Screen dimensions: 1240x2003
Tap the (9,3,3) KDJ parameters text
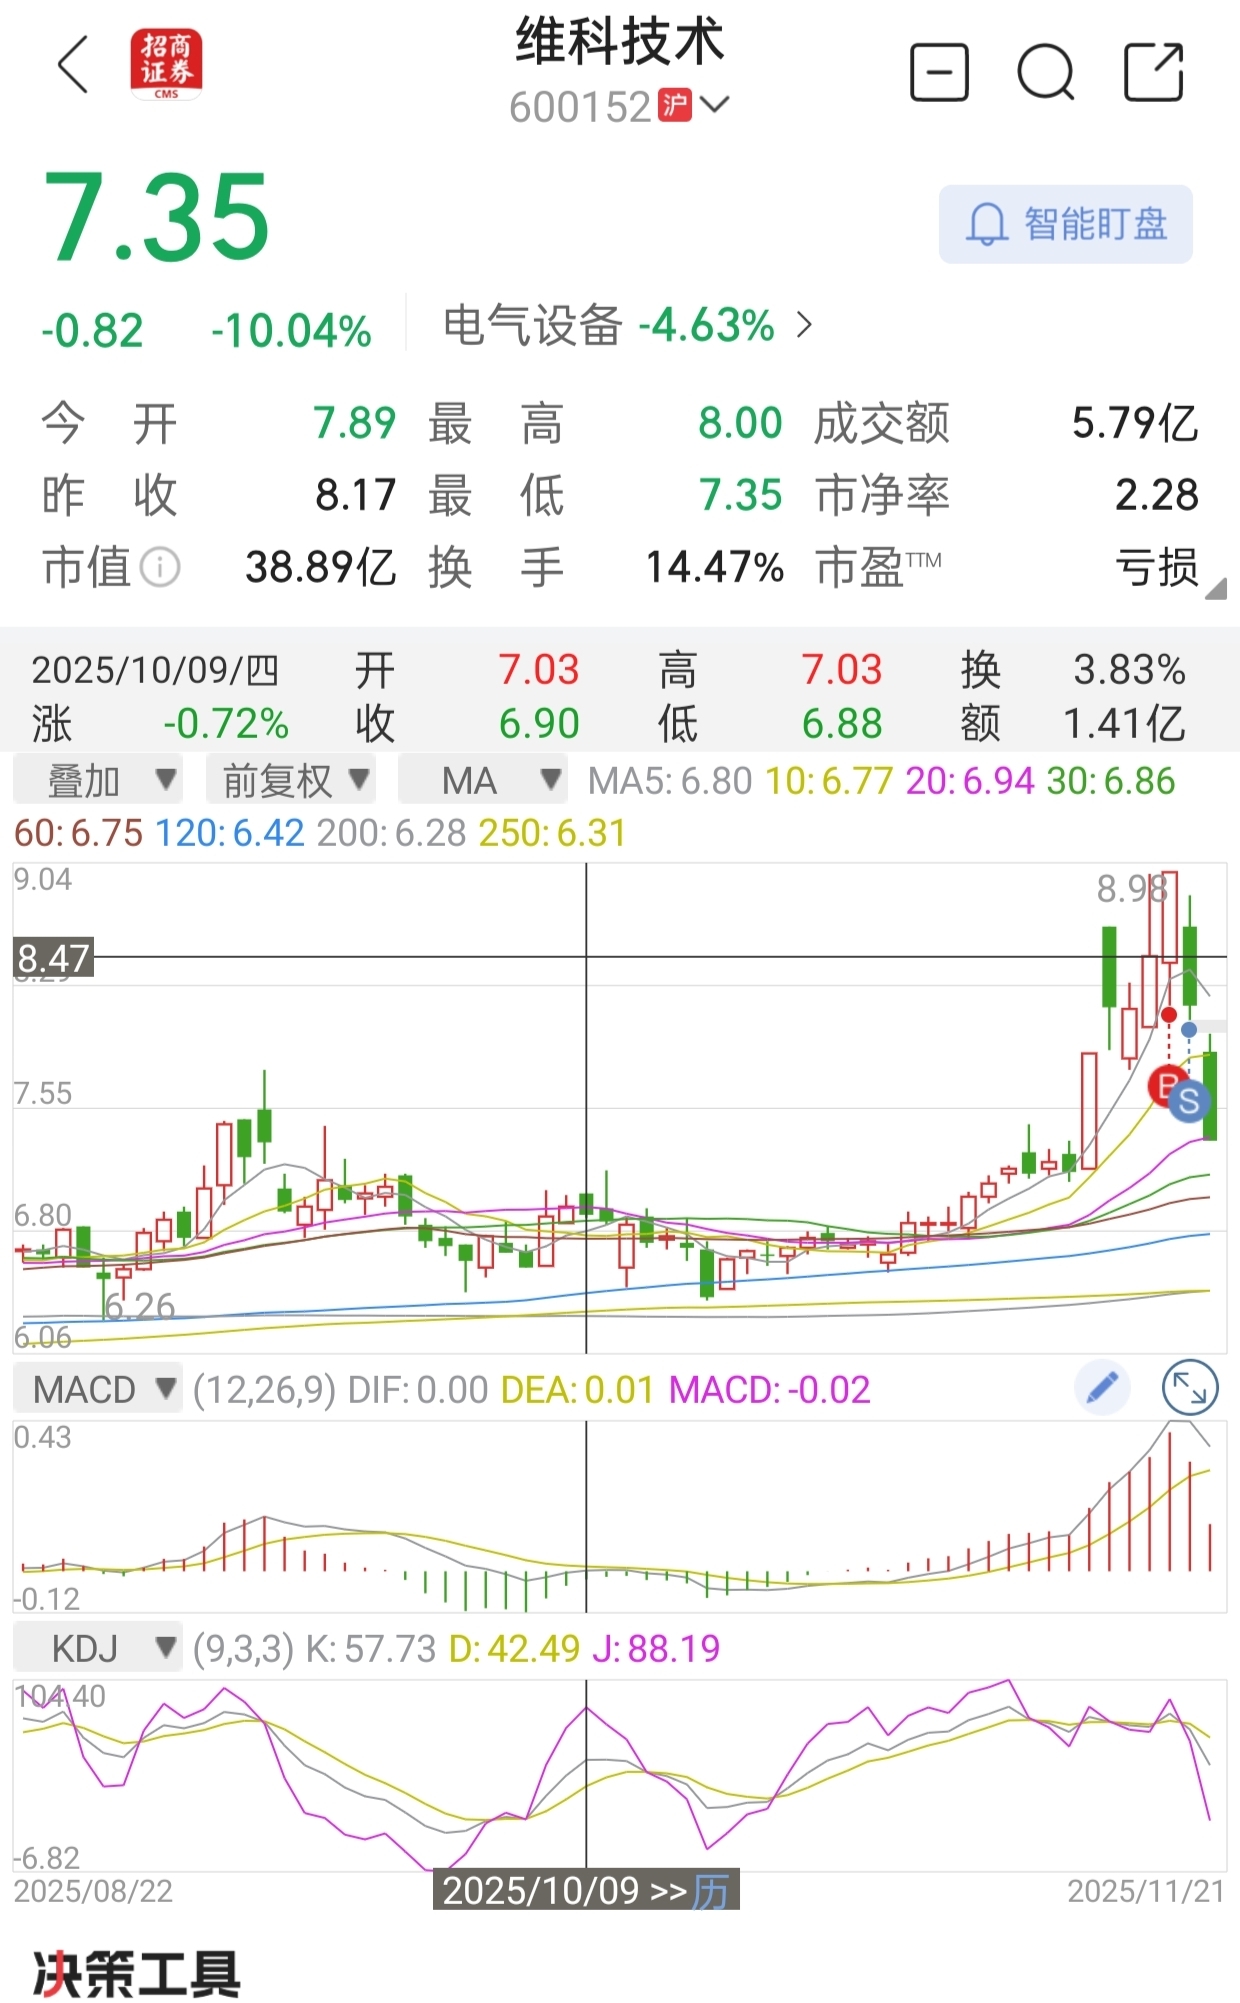[x=243, y=1648]
